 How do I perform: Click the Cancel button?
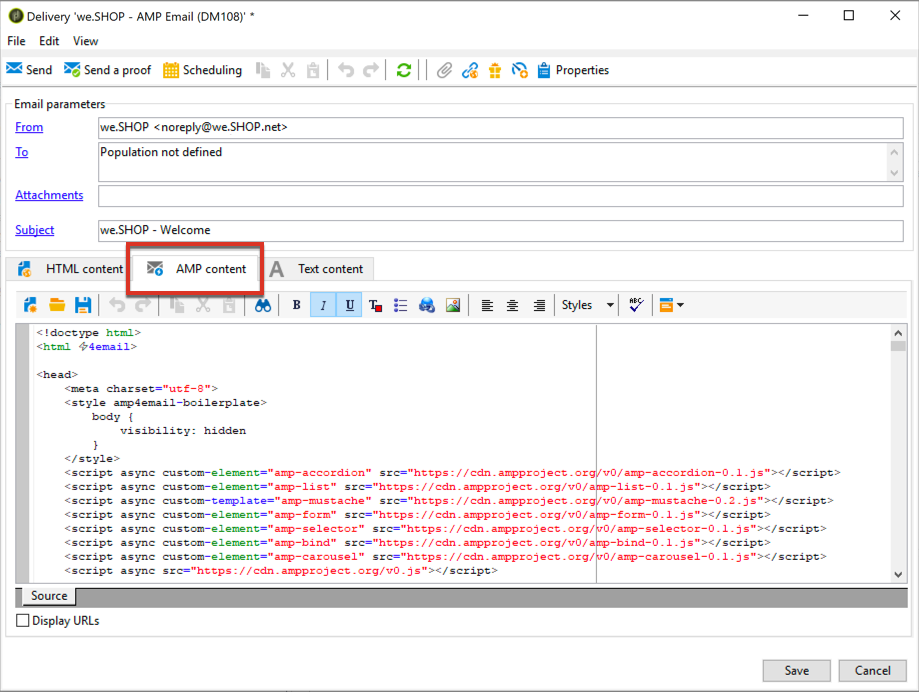pos(872,670)
